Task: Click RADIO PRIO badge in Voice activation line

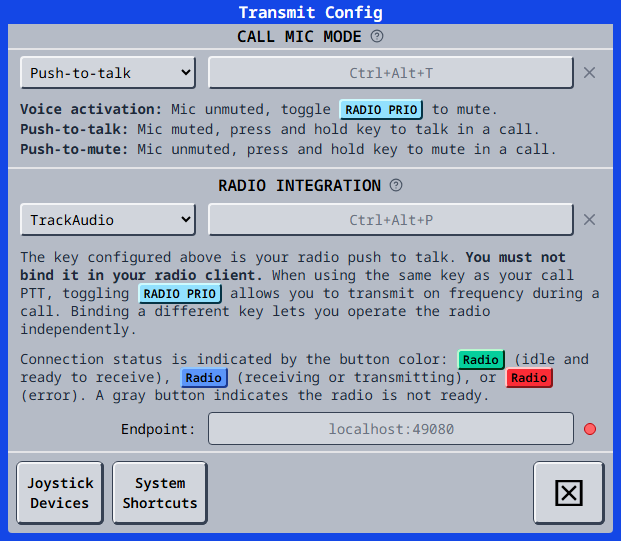Action: pos(381,109)
